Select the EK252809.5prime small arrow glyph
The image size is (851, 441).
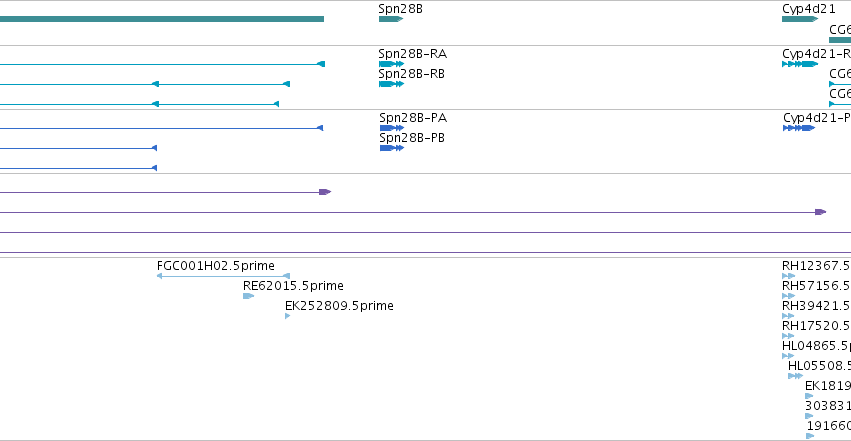pyautogui.click(x=288, y=316)
